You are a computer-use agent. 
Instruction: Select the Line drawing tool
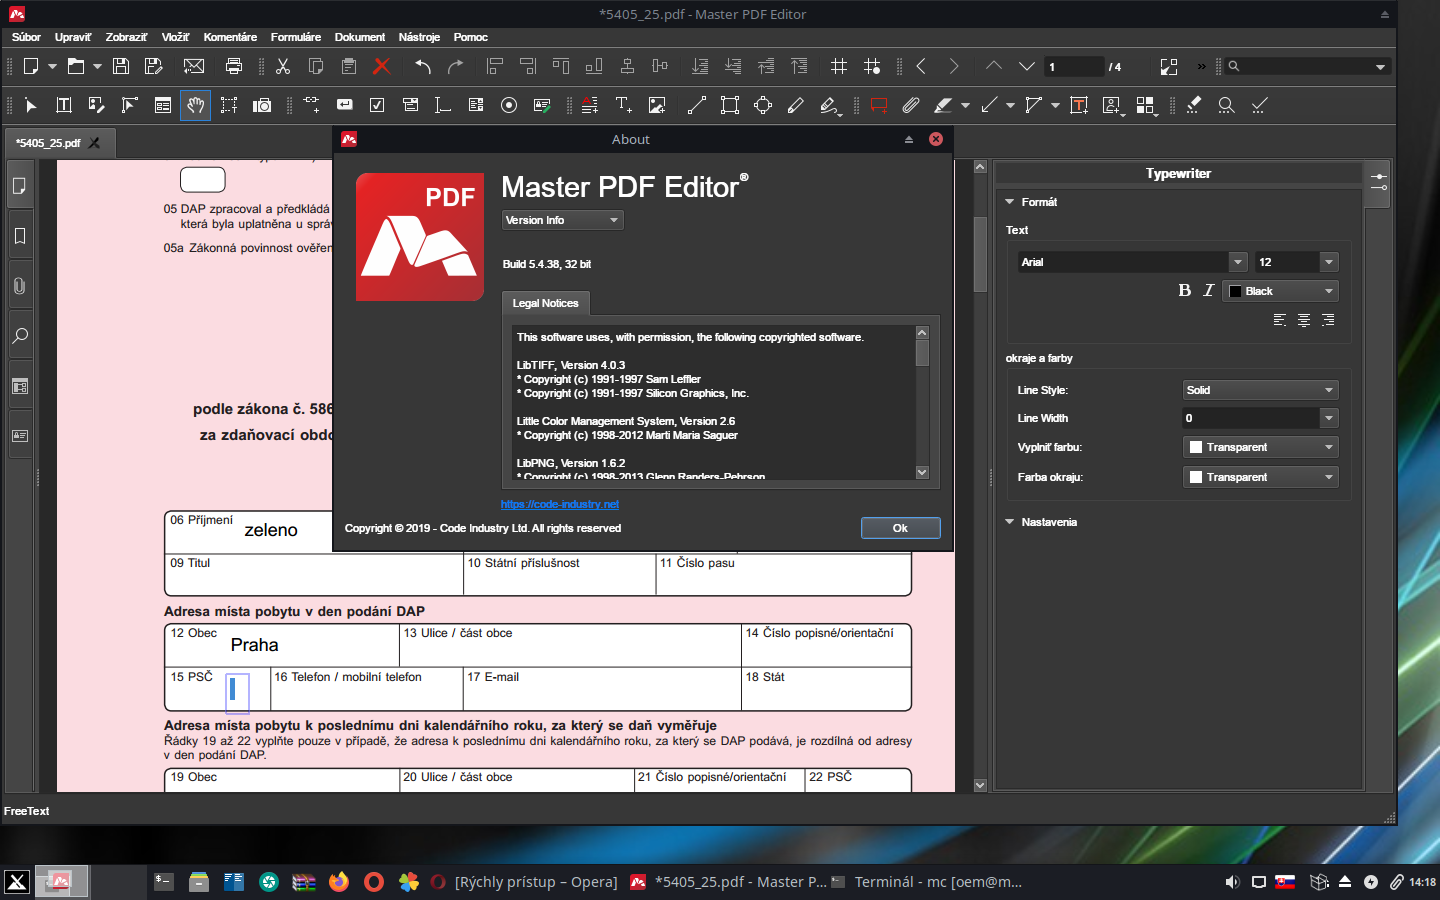pos(697,105)
